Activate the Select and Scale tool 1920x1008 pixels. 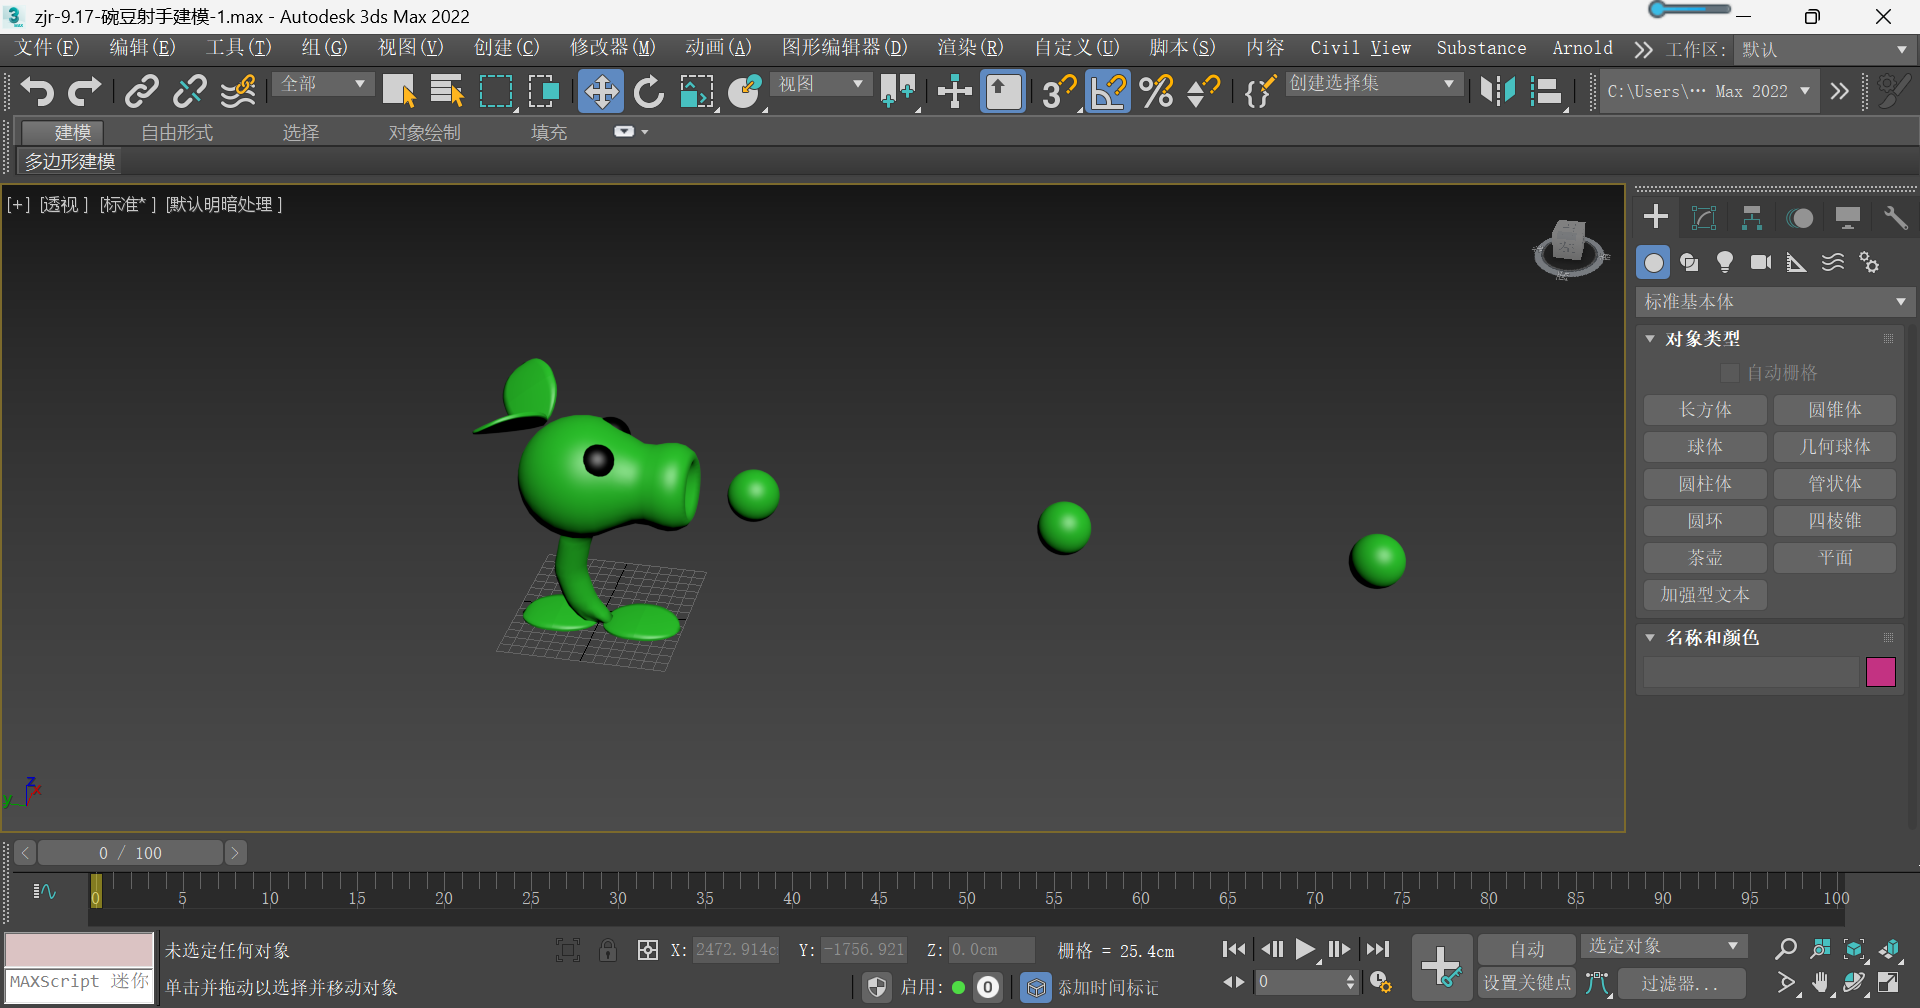point(697,92)
